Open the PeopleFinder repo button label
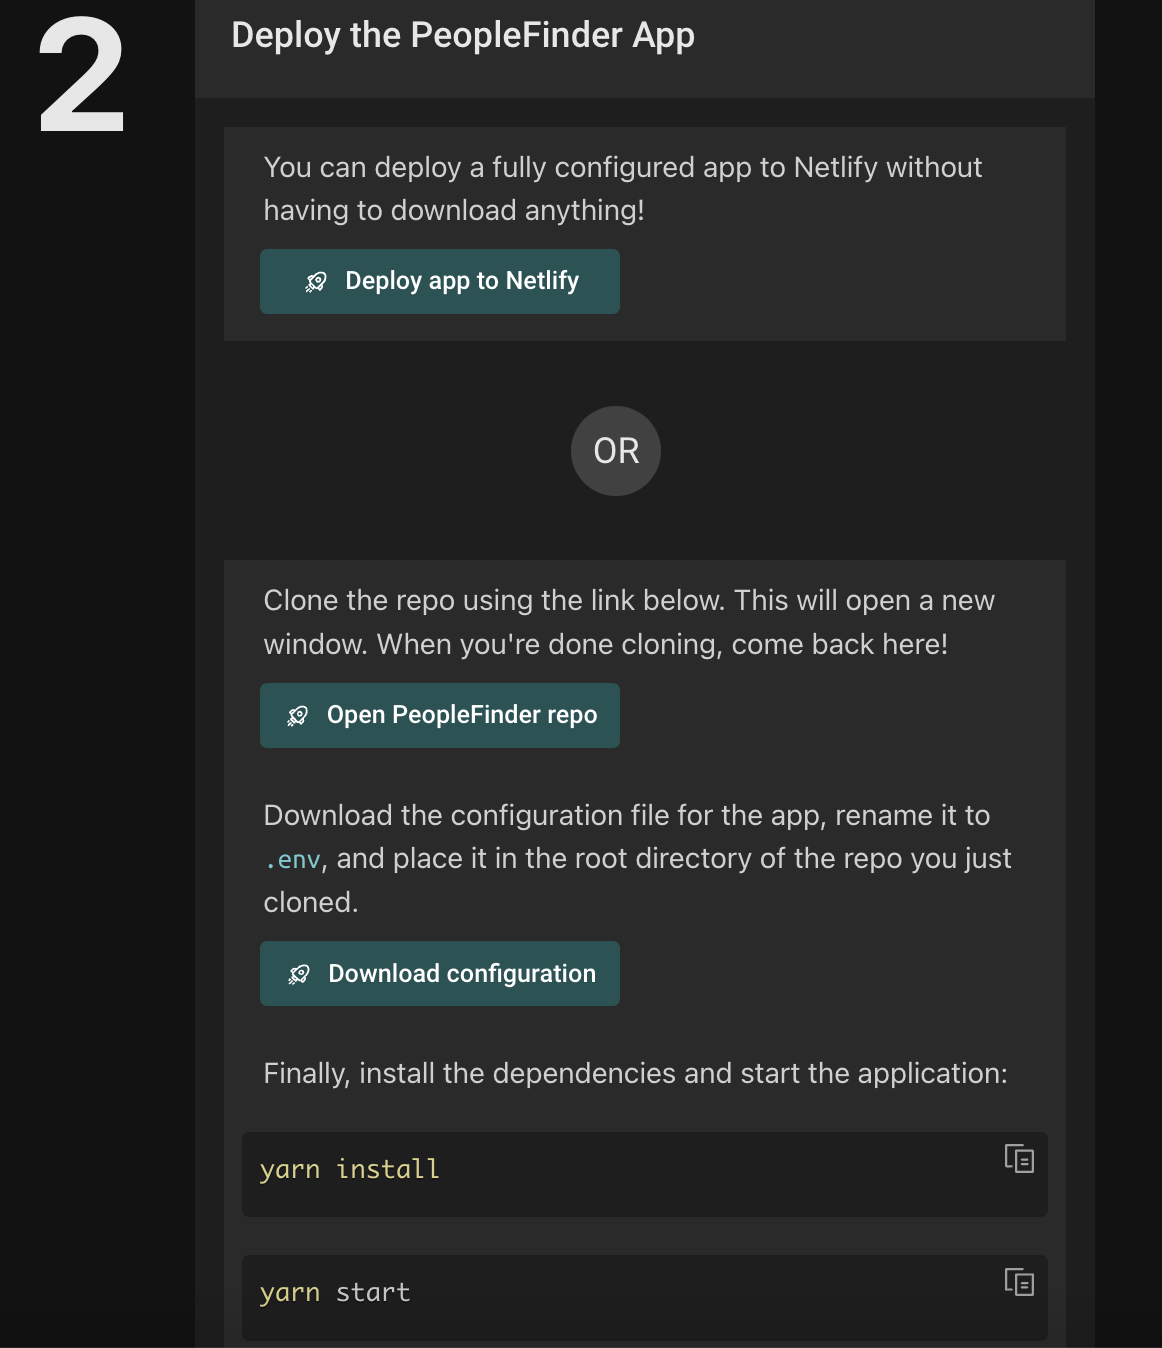Viewport: 1162px width, 1348px height. point(461,715)
